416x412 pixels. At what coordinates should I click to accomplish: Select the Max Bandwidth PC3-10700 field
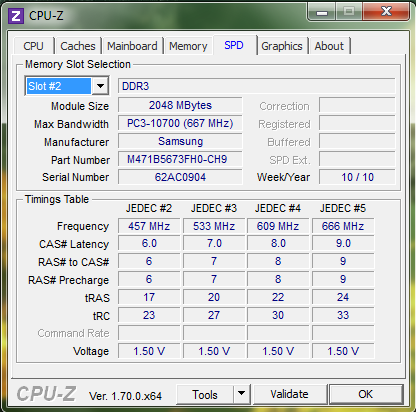point(180,123)
